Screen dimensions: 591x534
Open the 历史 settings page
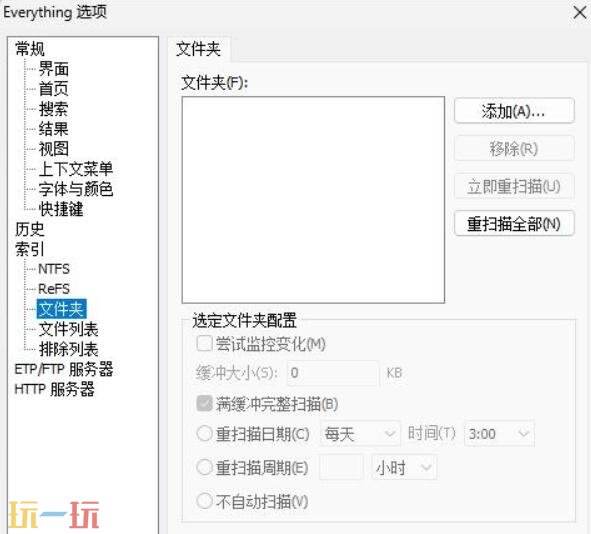pos(29,229)
